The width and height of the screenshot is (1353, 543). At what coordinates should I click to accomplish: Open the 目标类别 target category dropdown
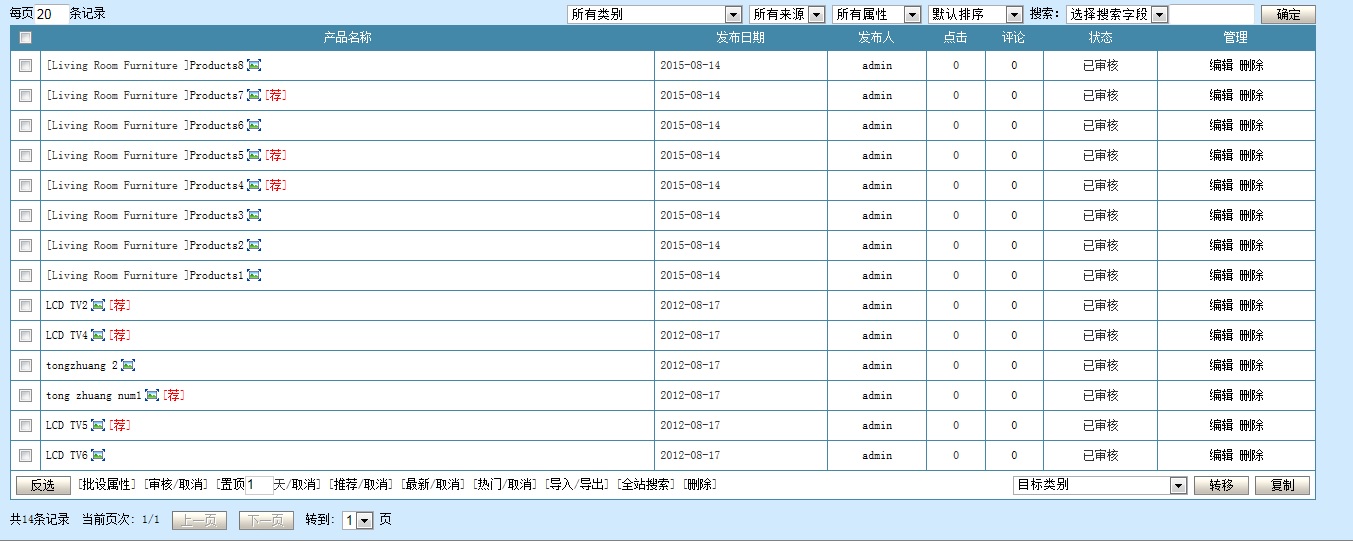coord(1100,485)
